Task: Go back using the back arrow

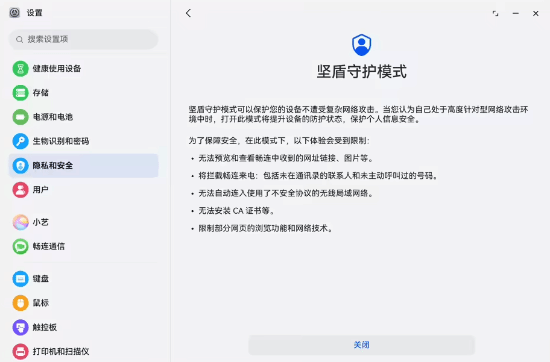Action: 188,13
